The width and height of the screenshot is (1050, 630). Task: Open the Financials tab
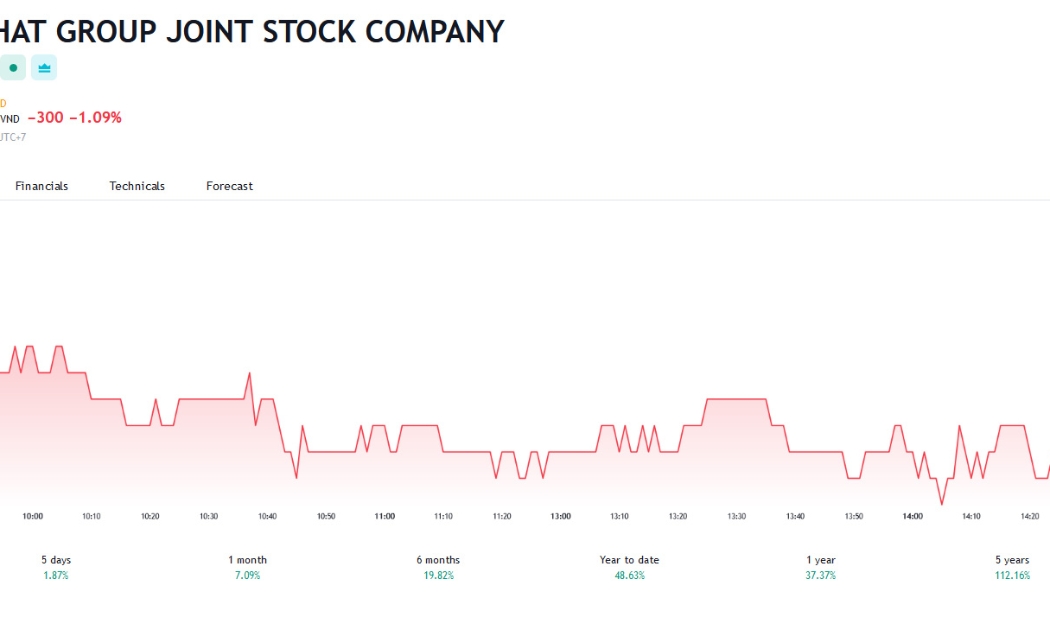pyautogui.click(x=42, y=186)
